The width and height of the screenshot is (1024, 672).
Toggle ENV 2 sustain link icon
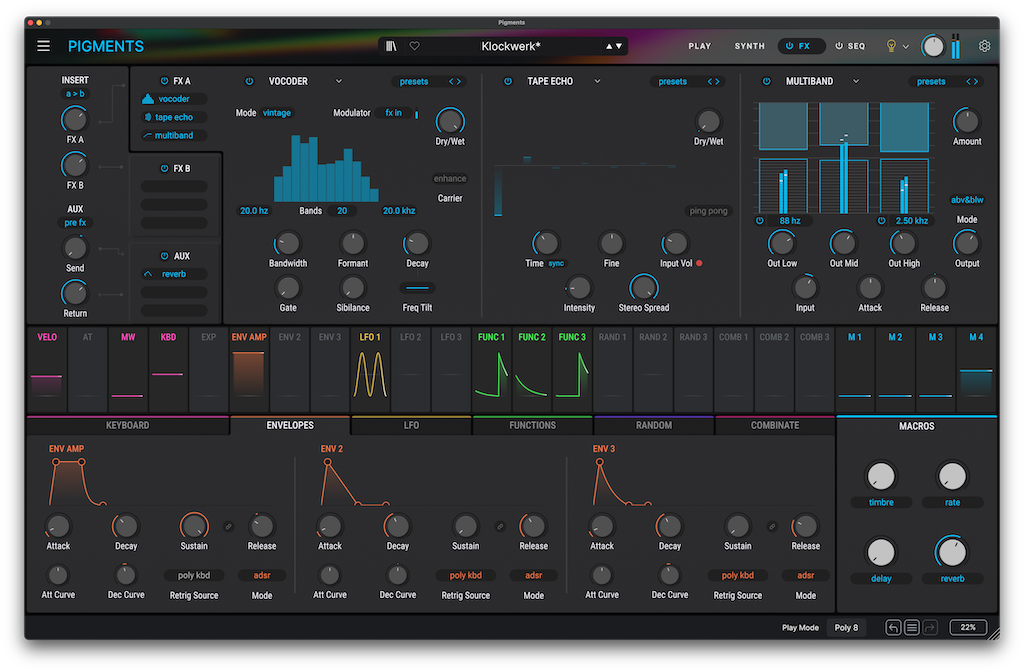(500, 526)
